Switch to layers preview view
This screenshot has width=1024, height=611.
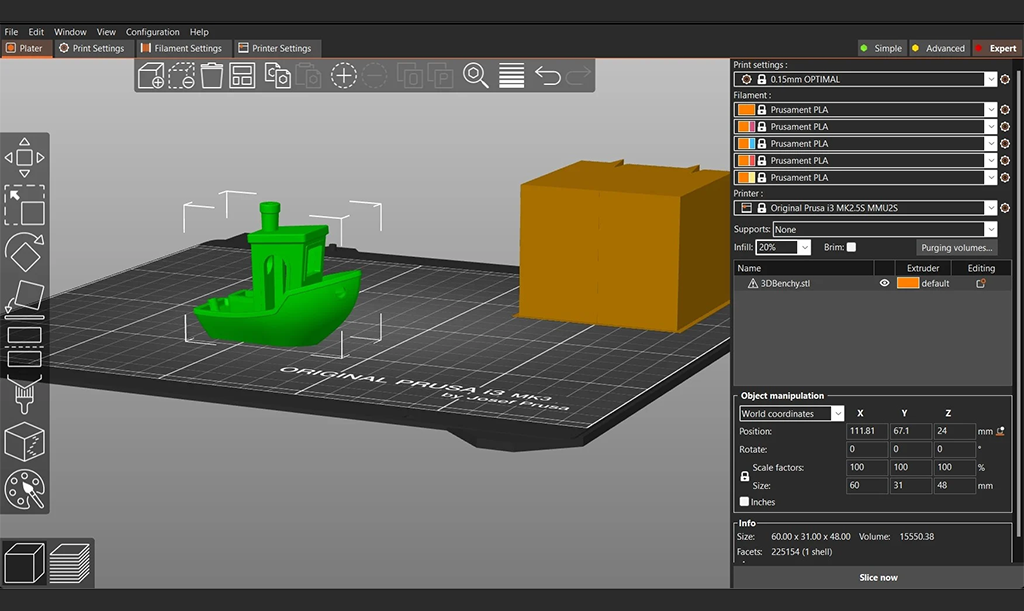click(x=69, y=562)
